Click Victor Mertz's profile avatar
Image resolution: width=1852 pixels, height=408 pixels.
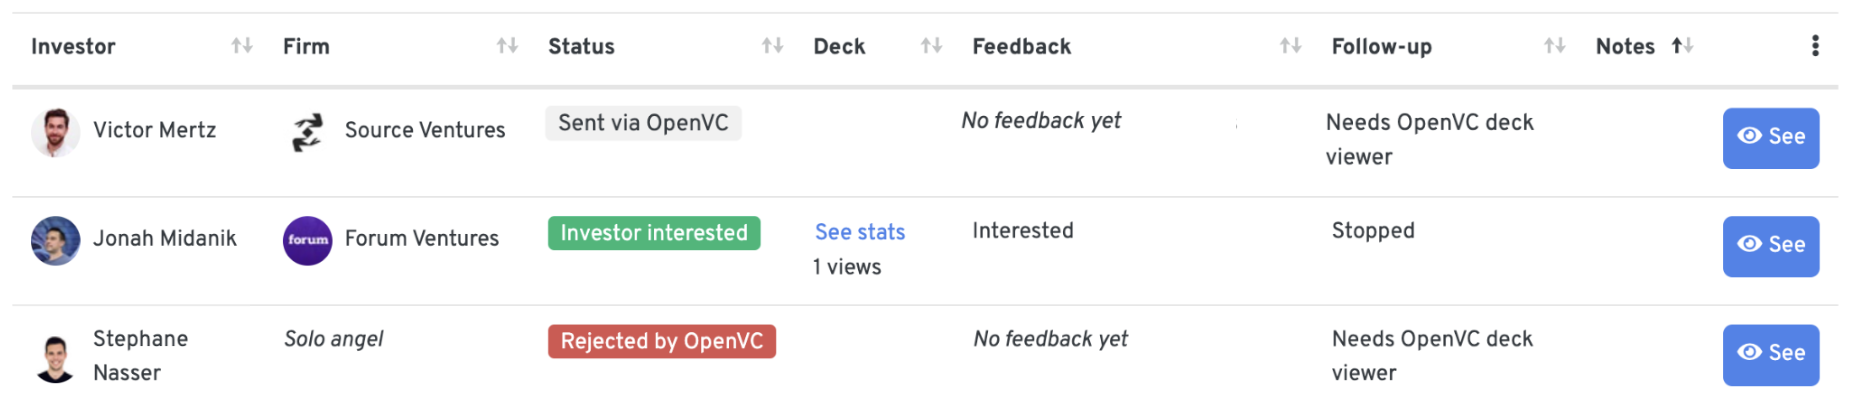pyautogui.click(x=56, y=132)
